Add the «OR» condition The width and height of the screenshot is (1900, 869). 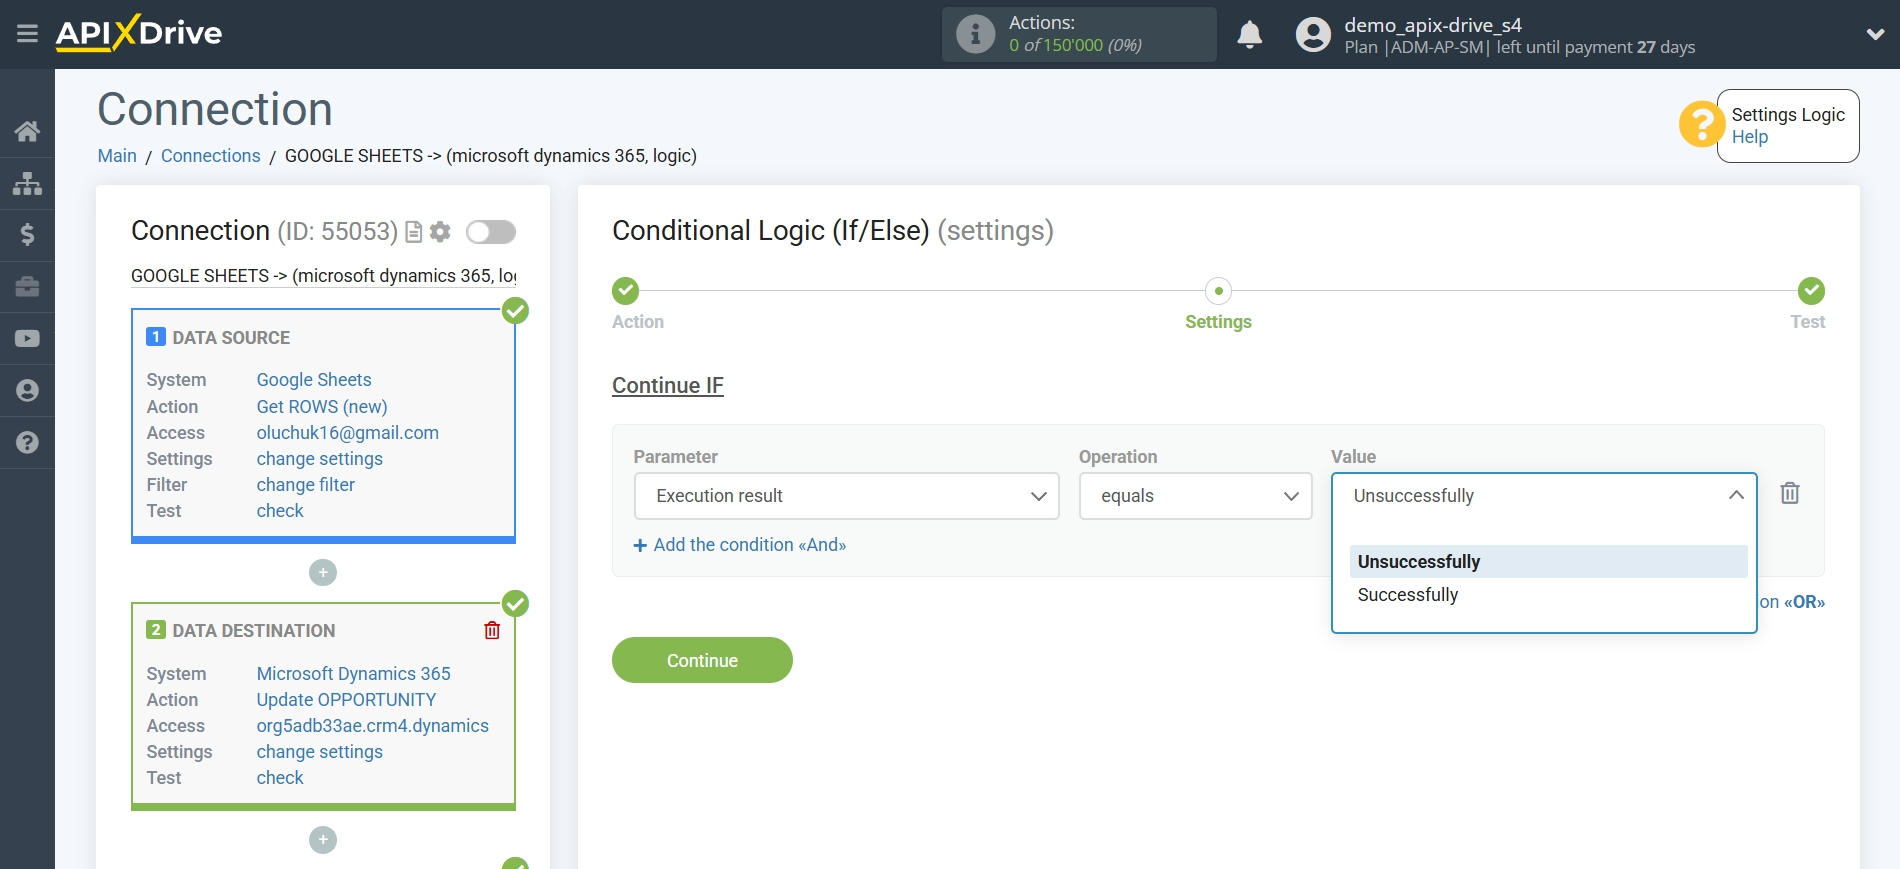coord(1792,602)
